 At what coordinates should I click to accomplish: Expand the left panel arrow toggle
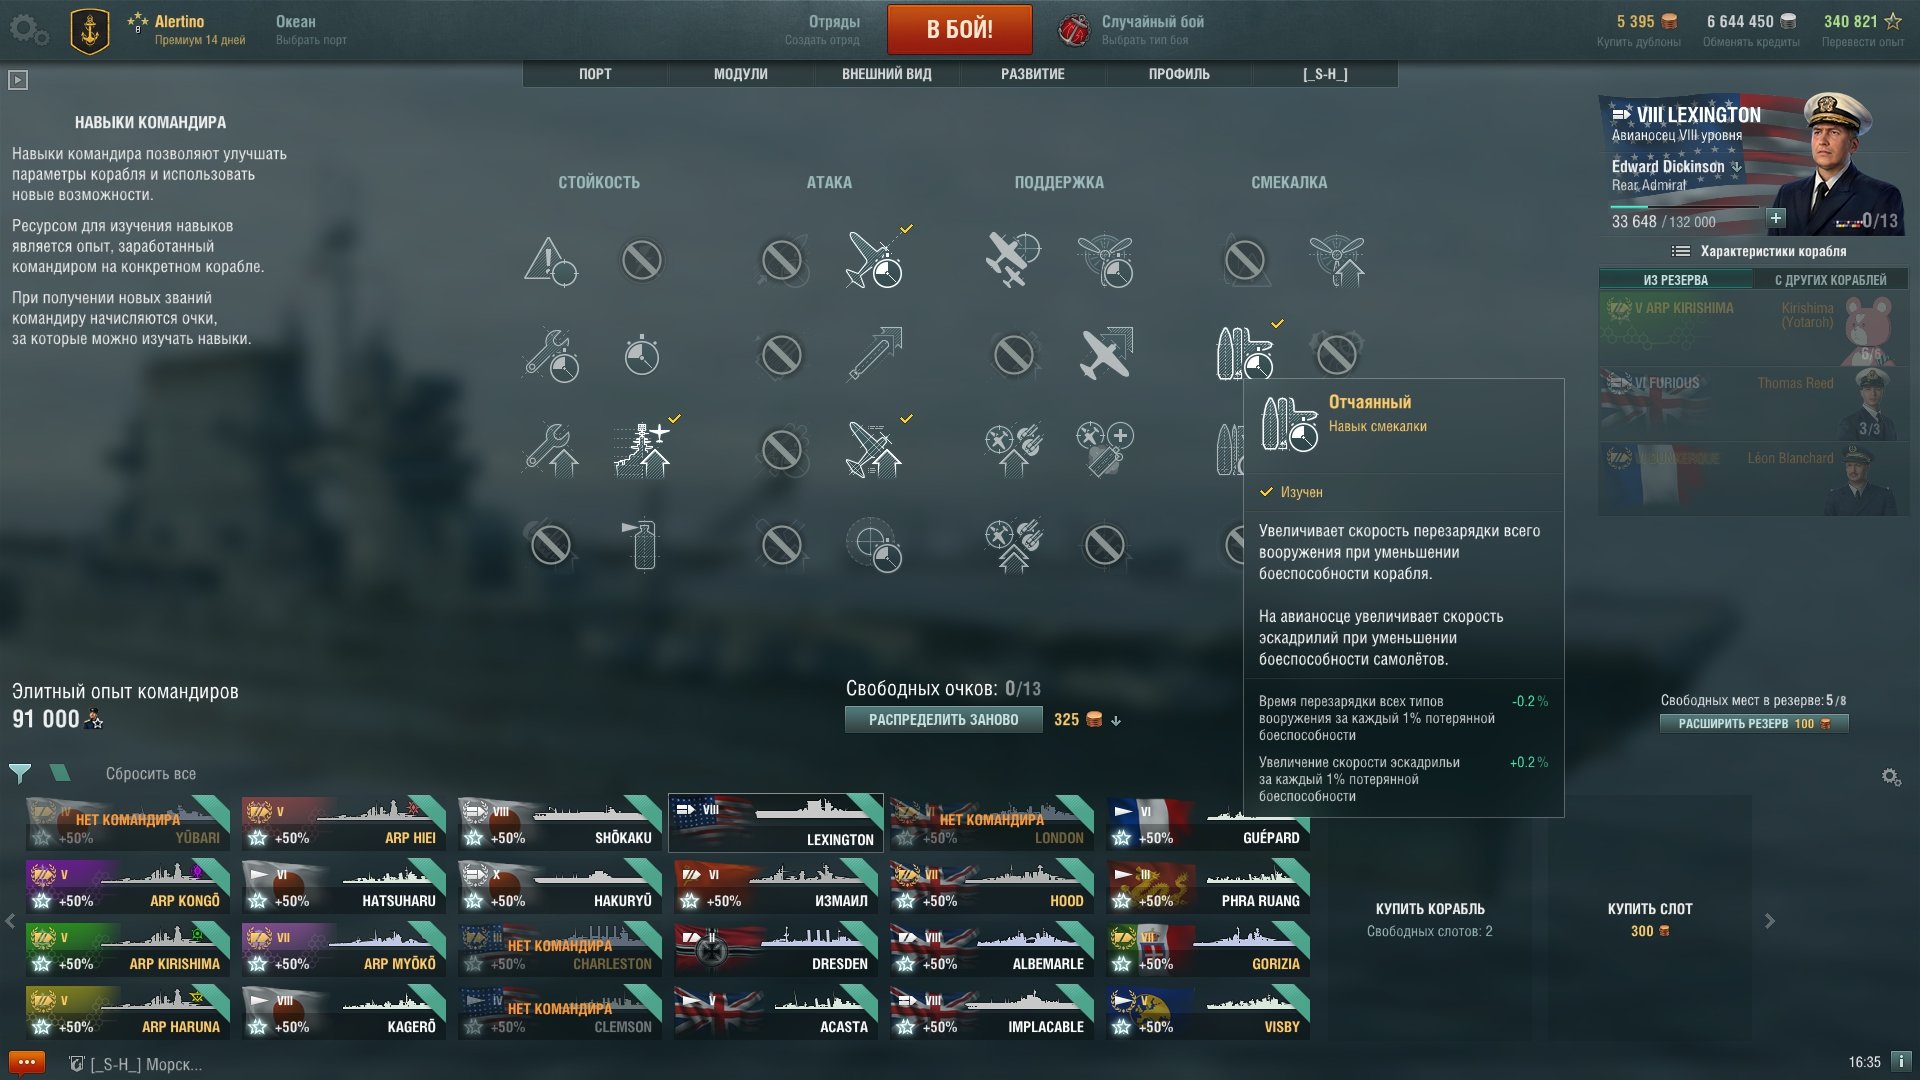pyautogui.click(x=18, y=80)
